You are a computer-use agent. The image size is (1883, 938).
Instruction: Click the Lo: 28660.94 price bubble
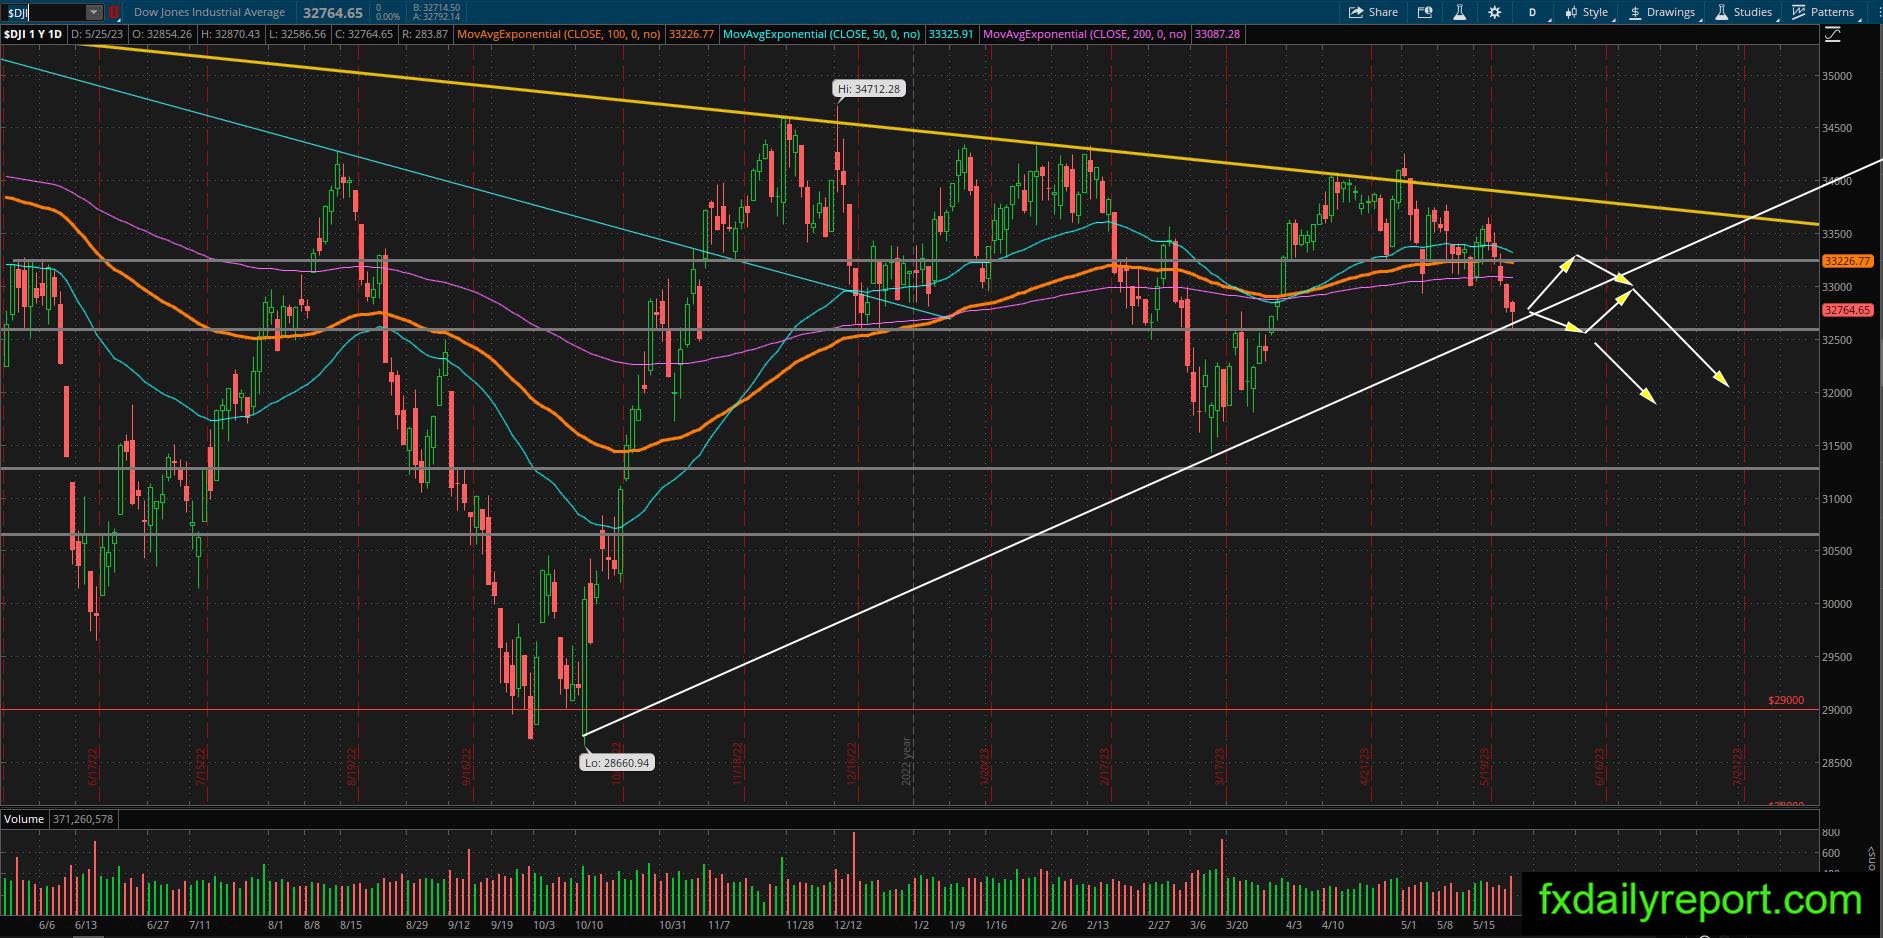pos(617,763)
